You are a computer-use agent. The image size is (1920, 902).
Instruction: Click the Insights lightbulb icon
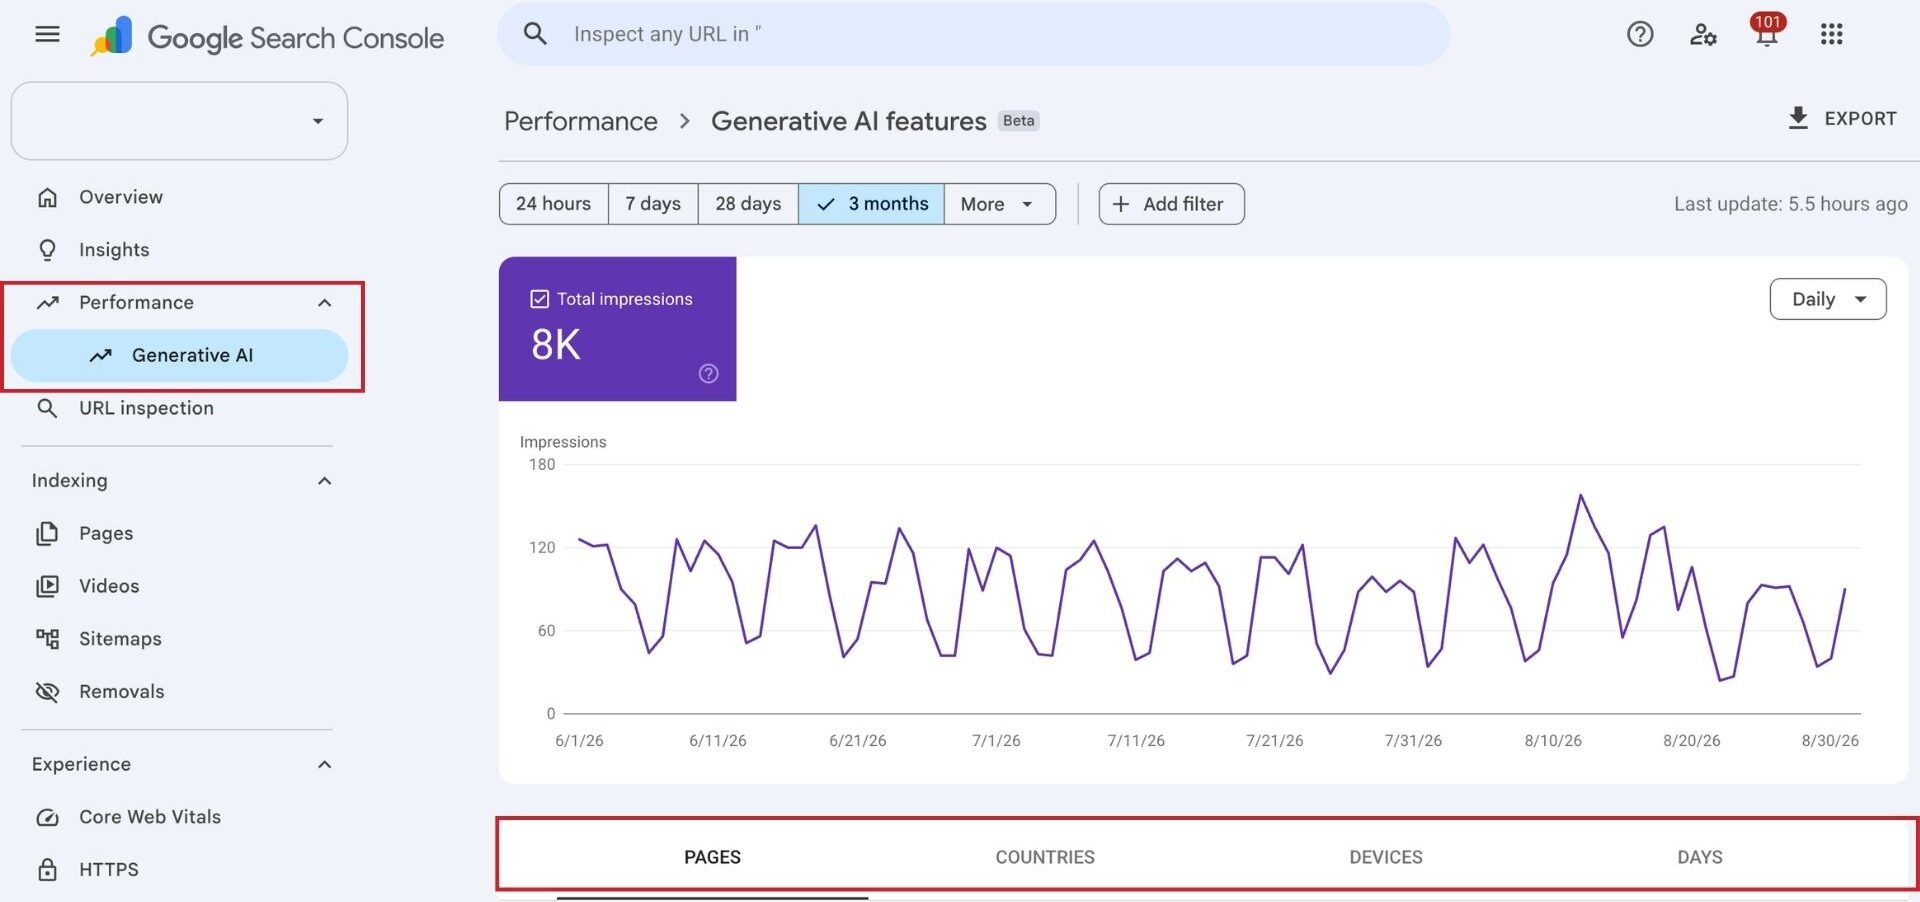[47, 250]
